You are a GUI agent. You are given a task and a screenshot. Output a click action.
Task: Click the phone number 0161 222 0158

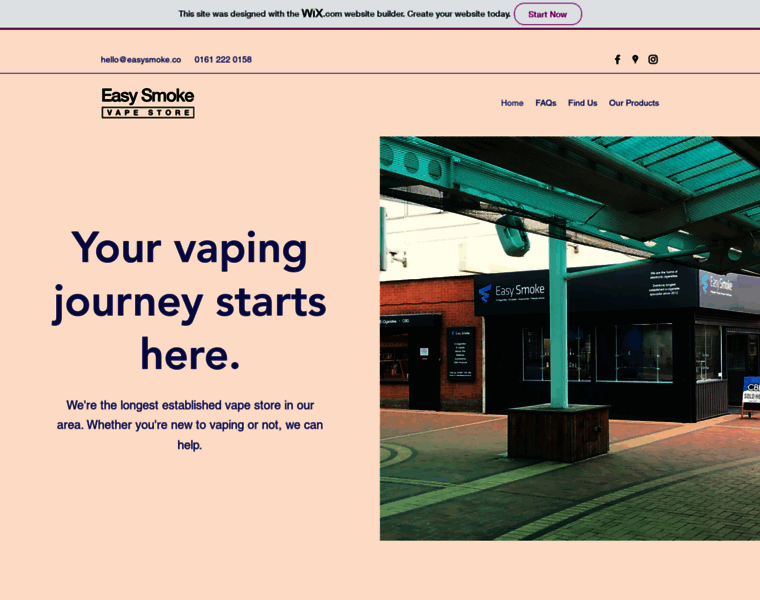223,60
